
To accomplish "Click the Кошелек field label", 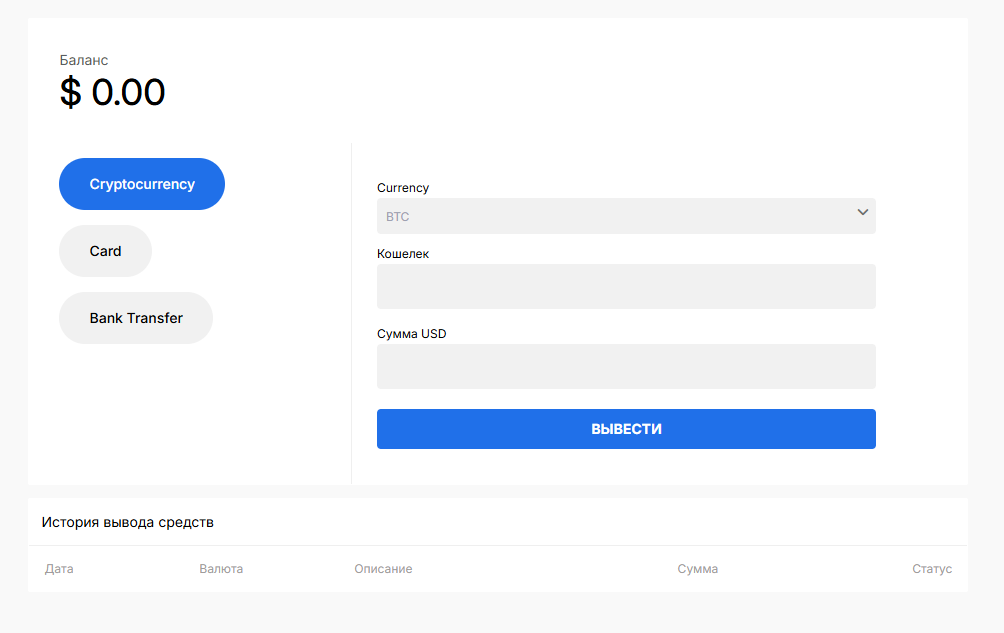I will point(403,254).
